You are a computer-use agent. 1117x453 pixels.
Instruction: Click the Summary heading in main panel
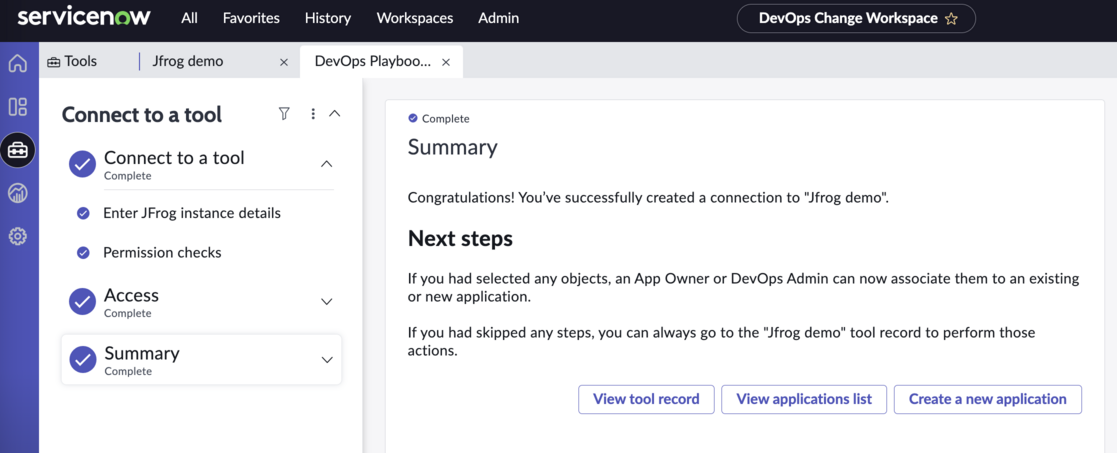(452, 147)
